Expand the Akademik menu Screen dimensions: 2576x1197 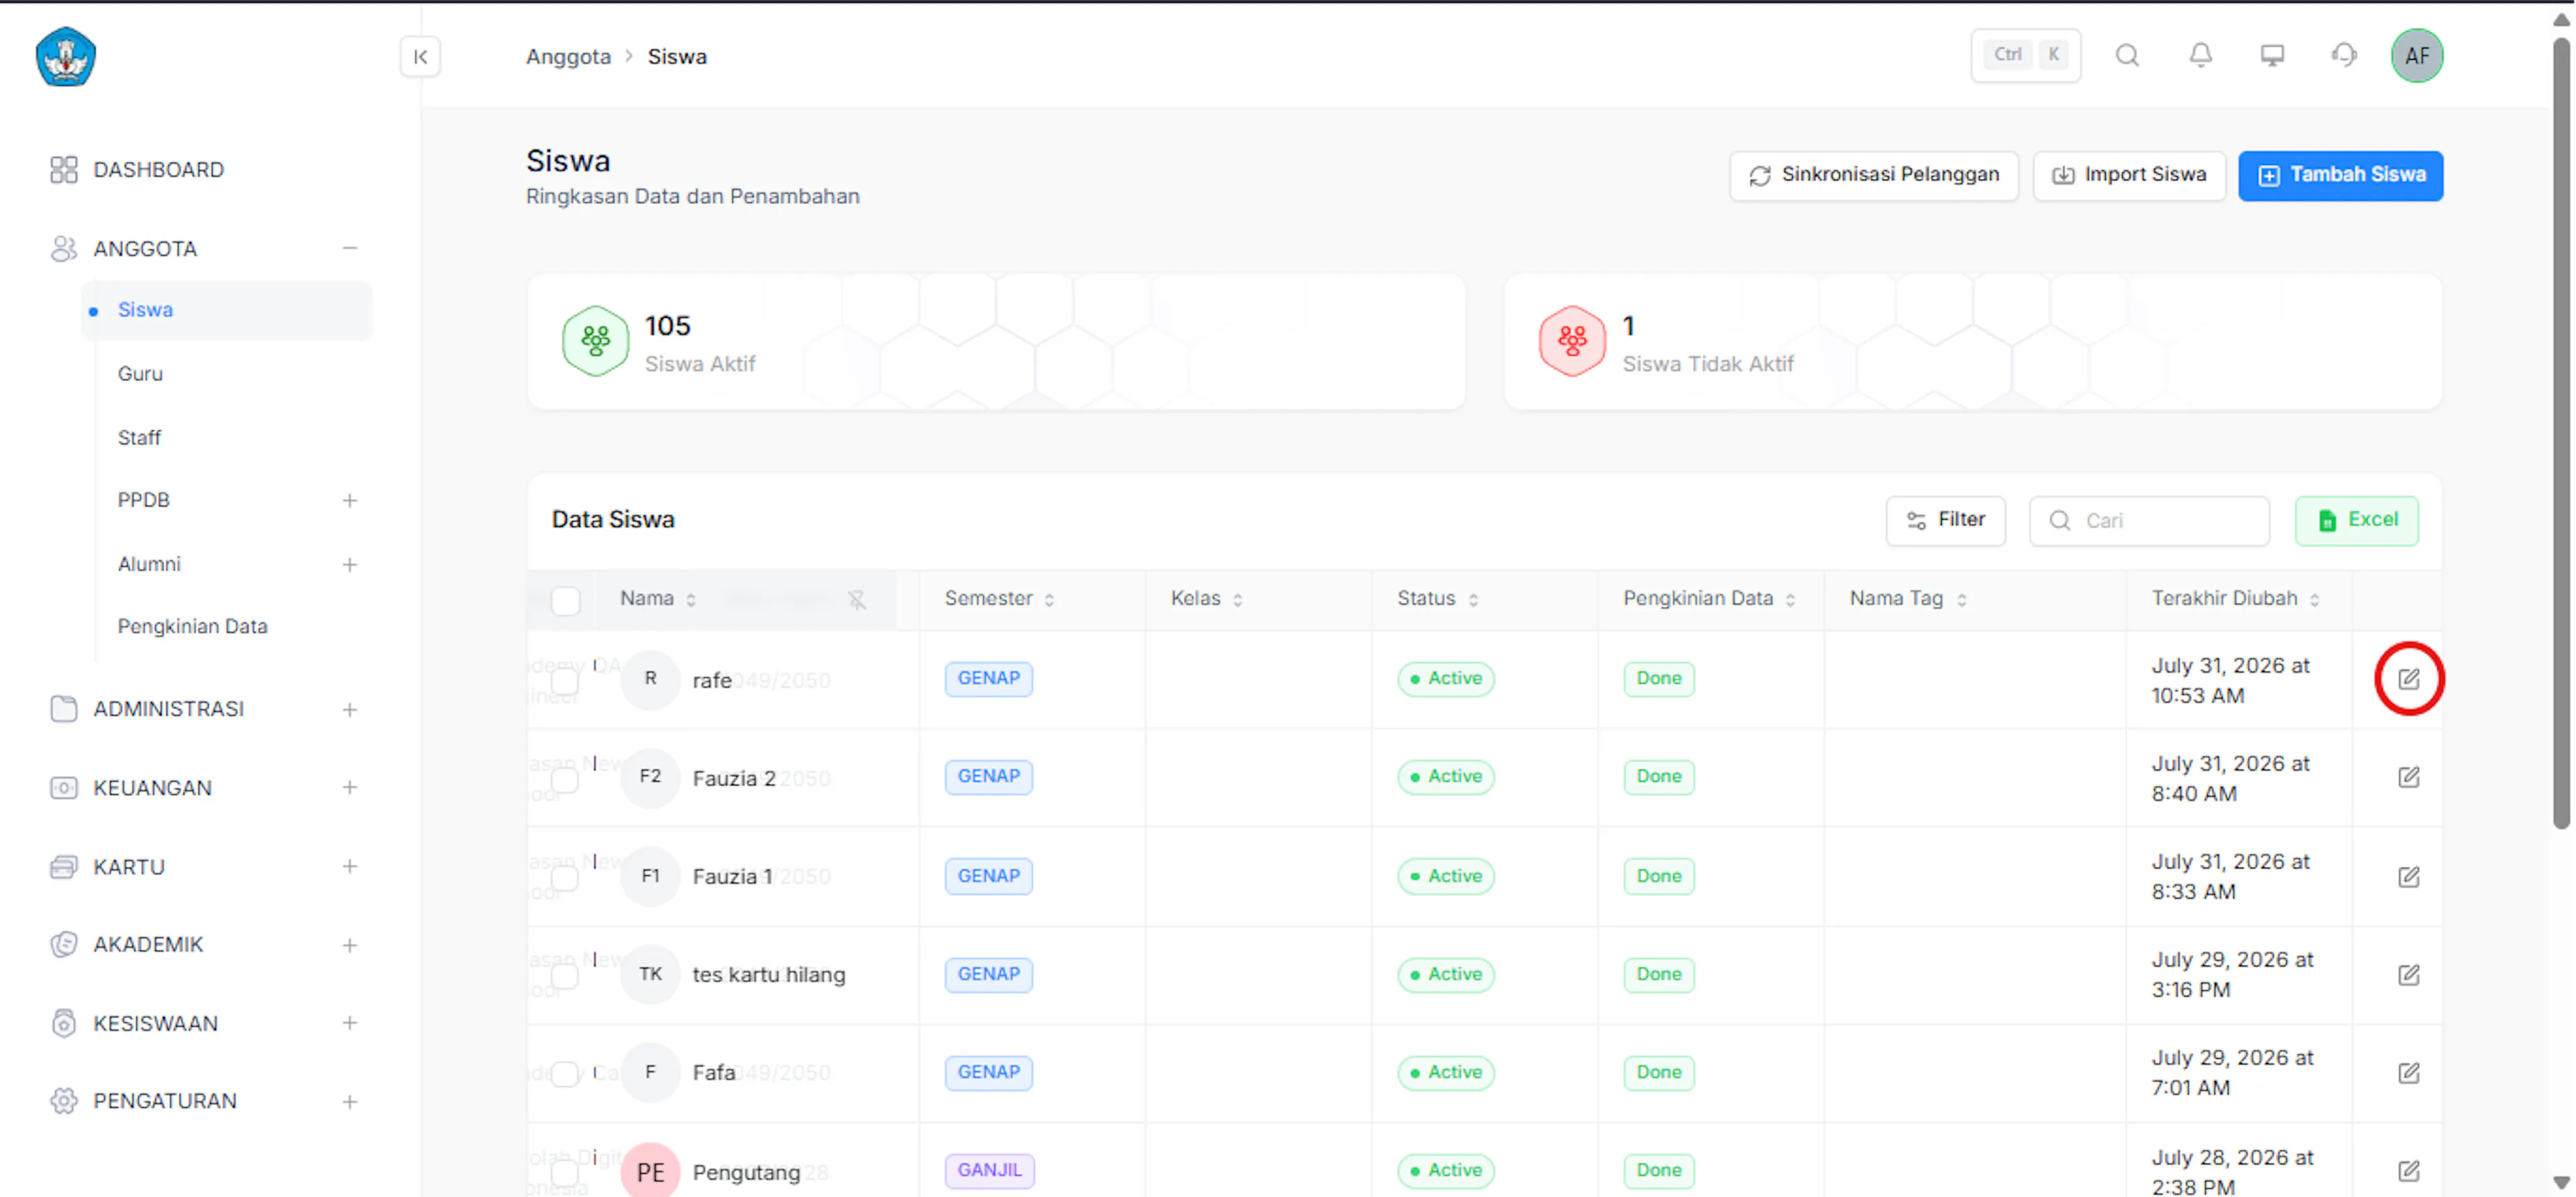pyautogui.click(x=350, y=945)
